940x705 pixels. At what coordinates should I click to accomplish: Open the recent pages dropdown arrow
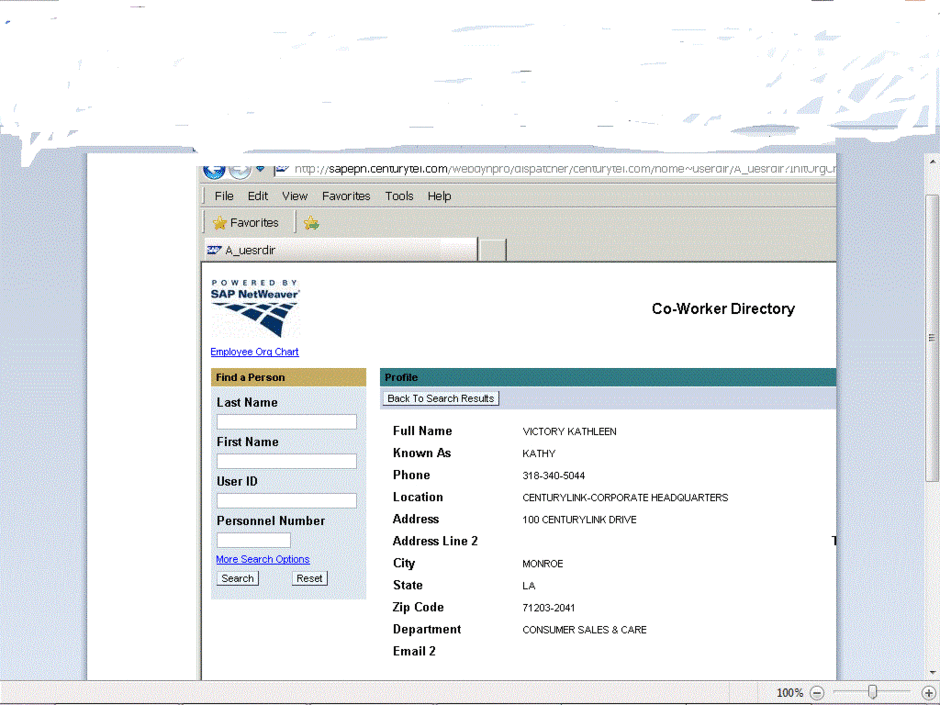260,169
